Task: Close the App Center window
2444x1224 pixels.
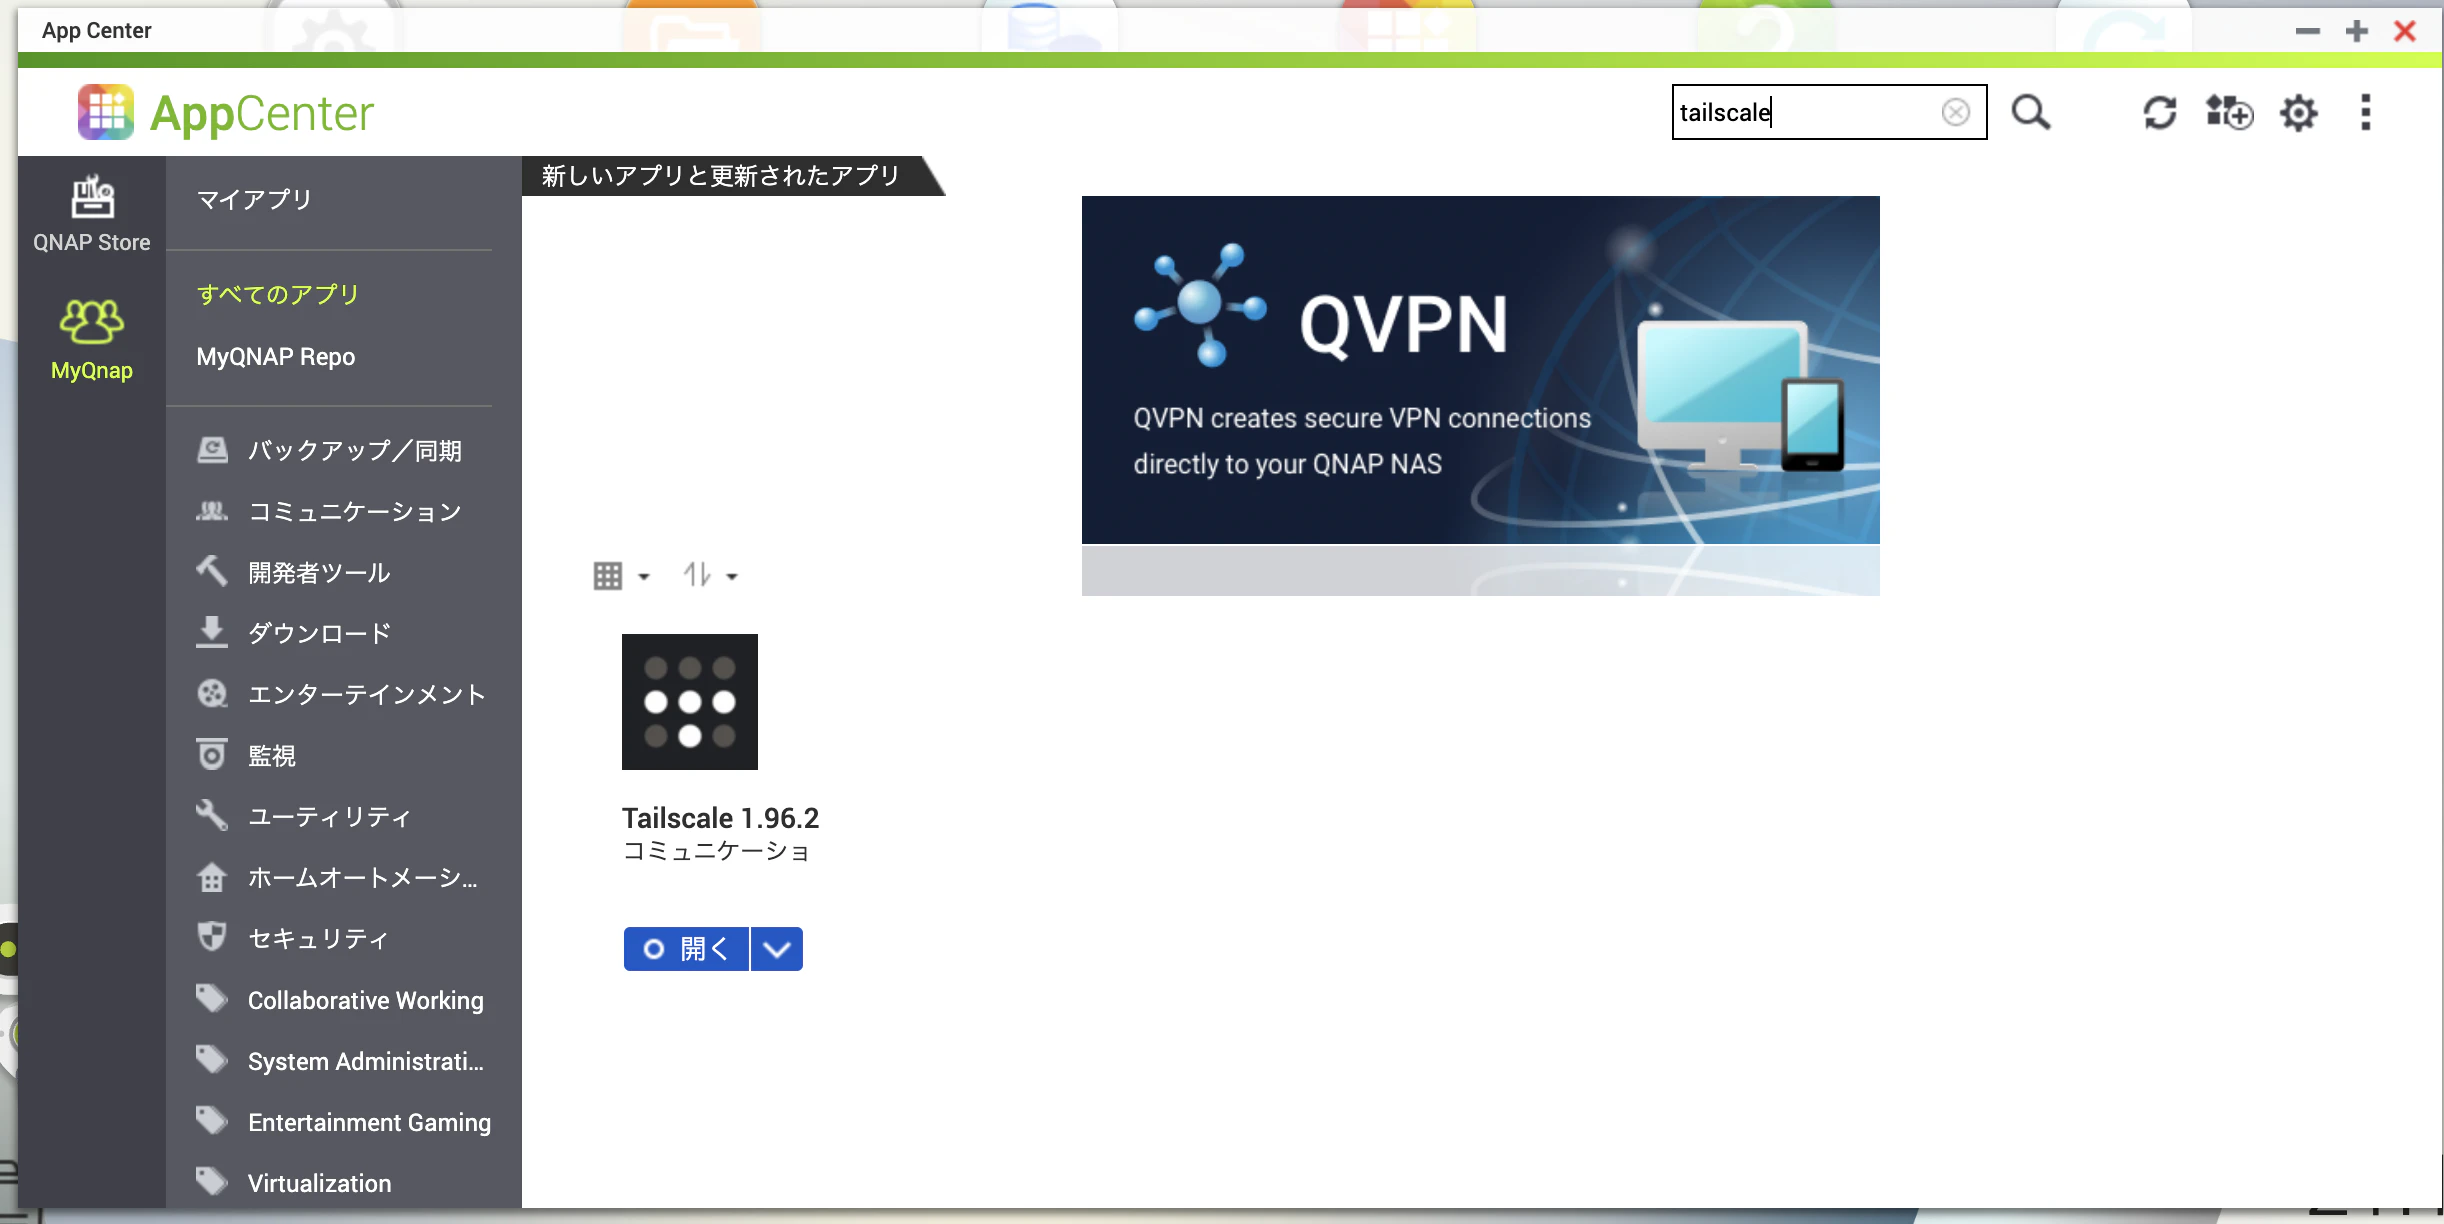Action: point(2405,31)
